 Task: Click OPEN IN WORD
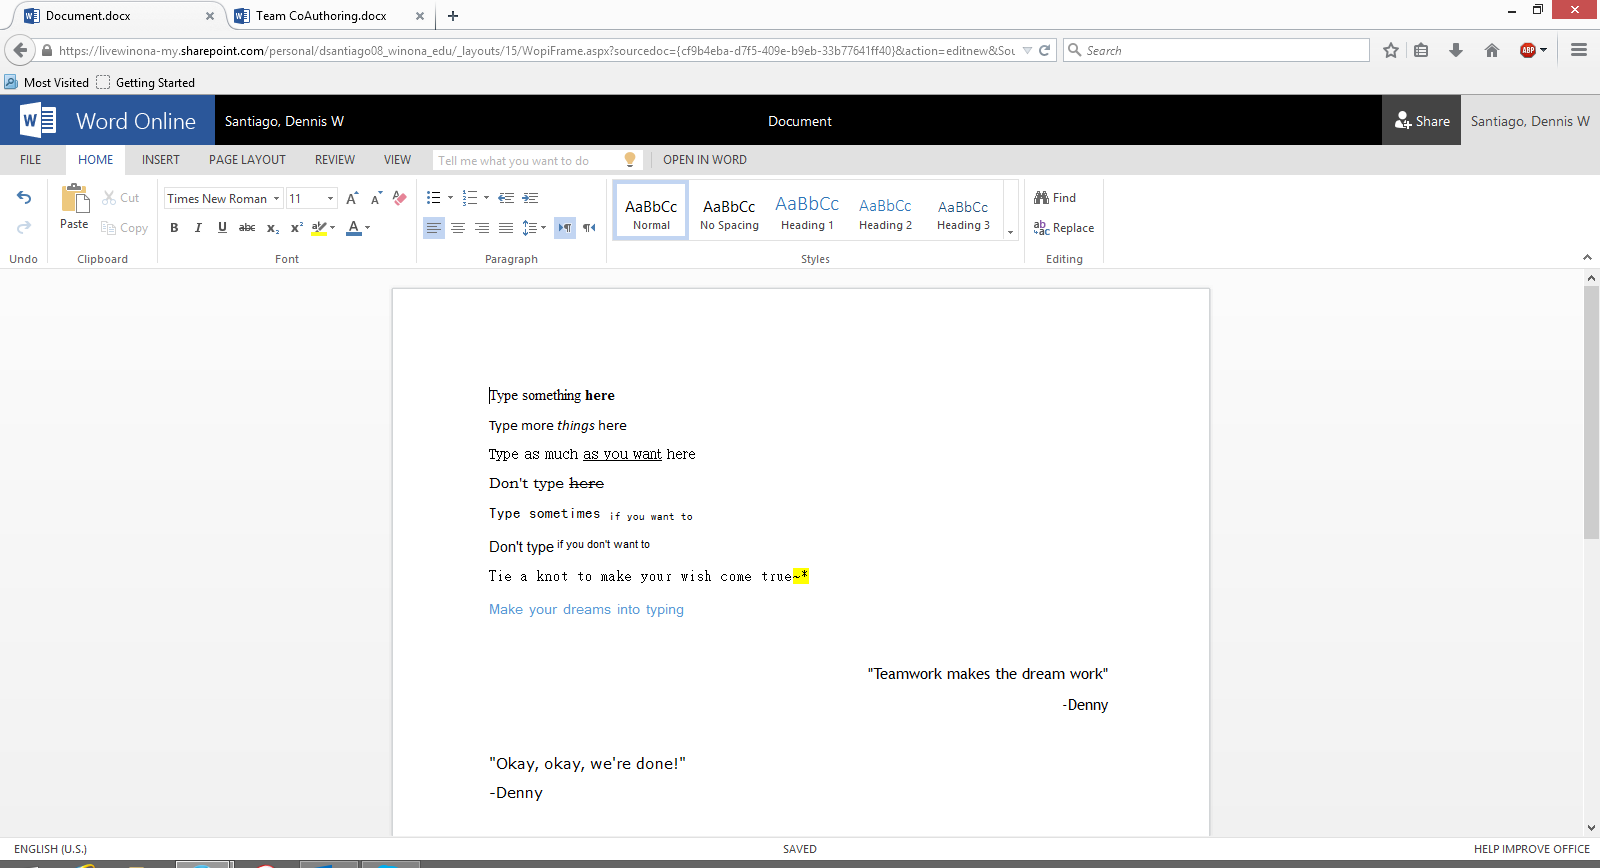[704, 160]
